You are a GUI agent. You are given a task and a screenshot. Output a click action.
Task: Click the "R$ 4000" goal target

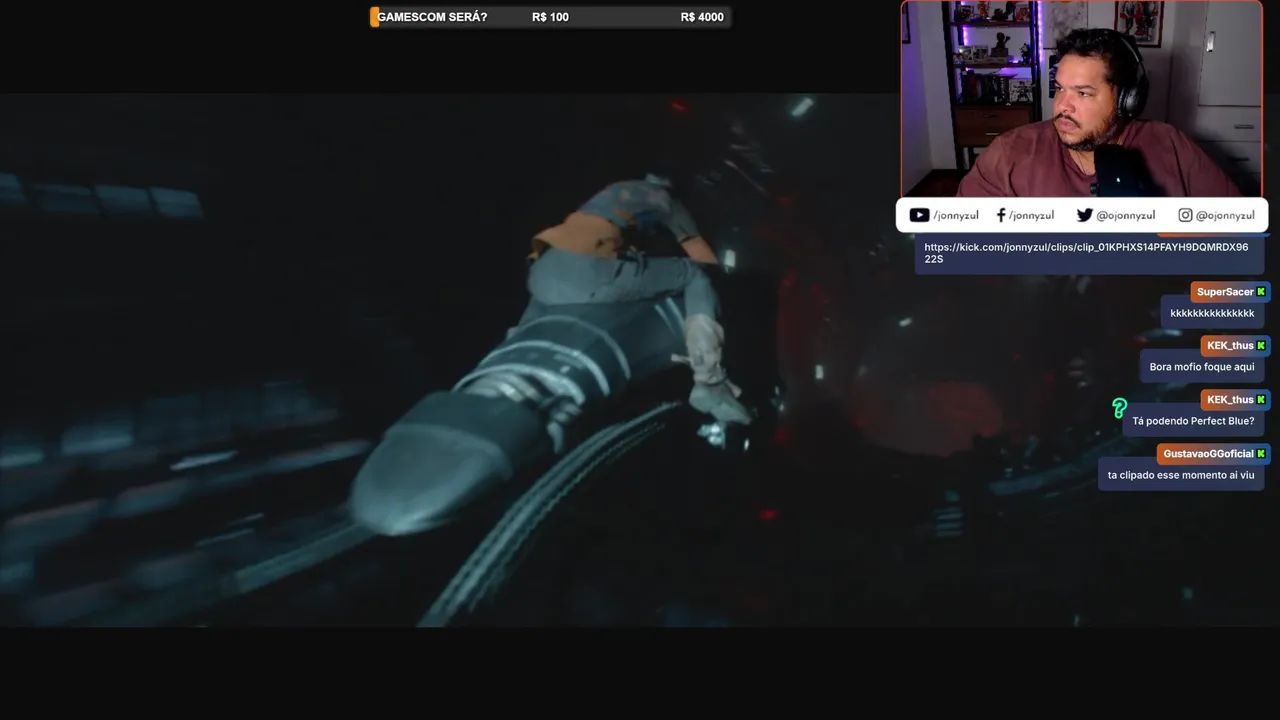click(702, 17)
